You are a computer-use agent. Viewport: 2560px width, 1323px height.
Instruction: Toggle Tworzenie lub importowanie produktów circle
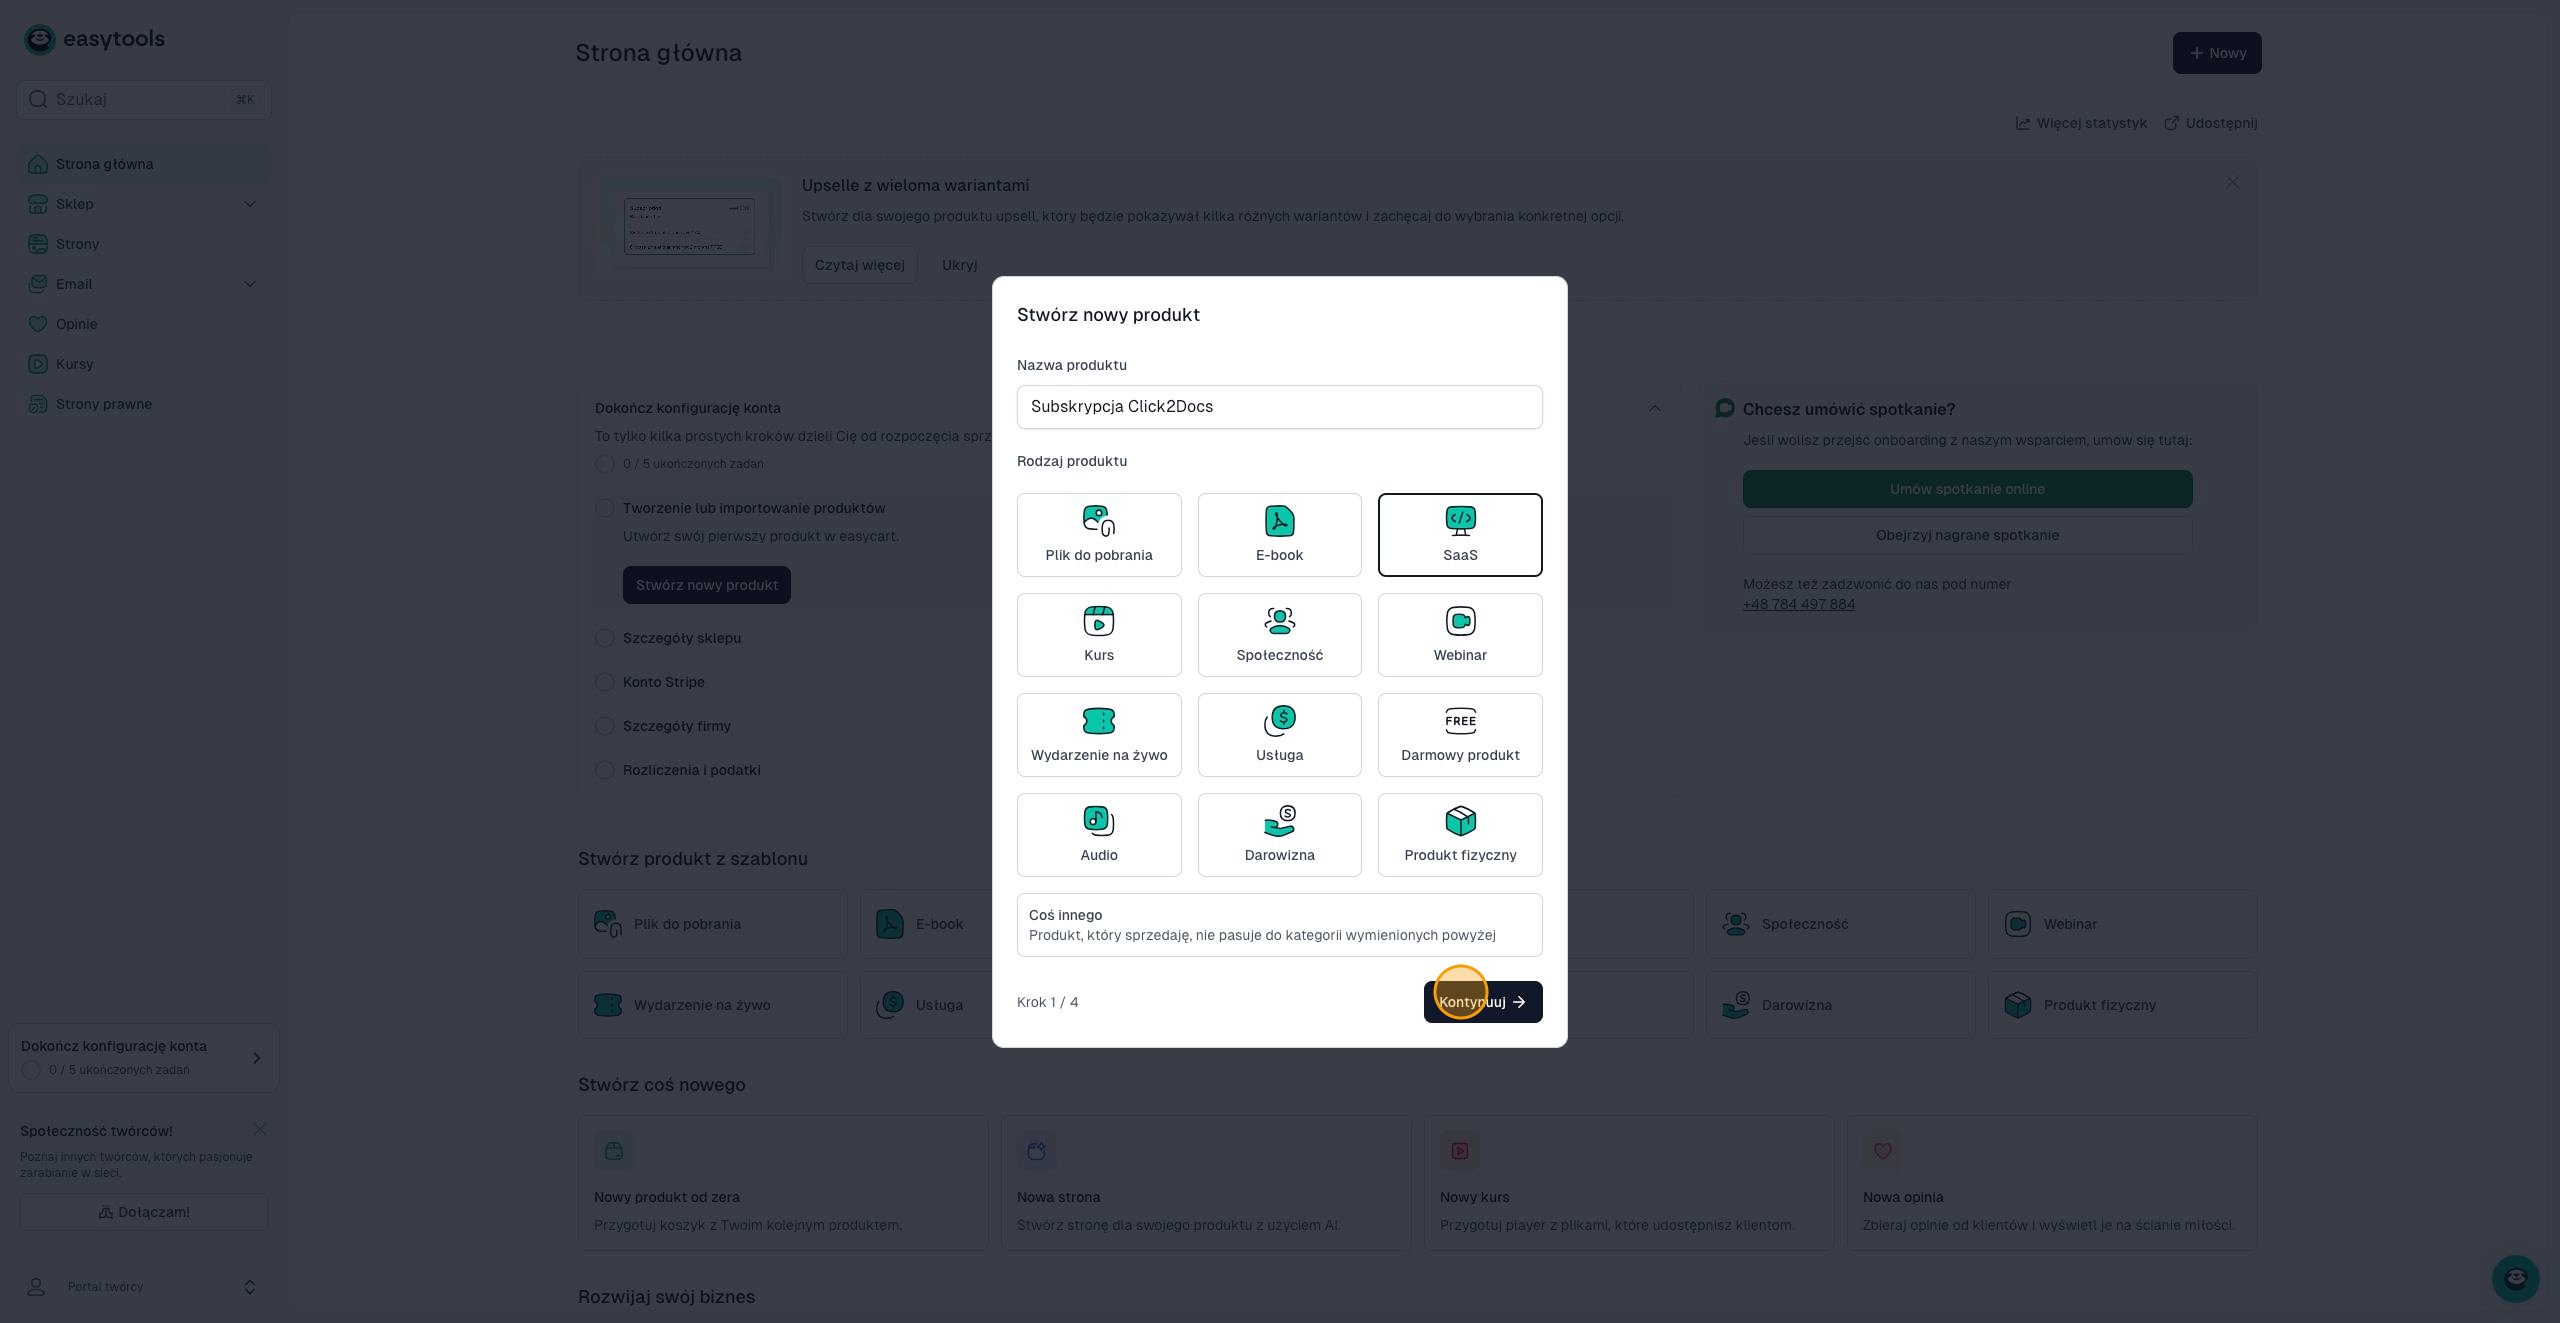(x=604, y=508)
